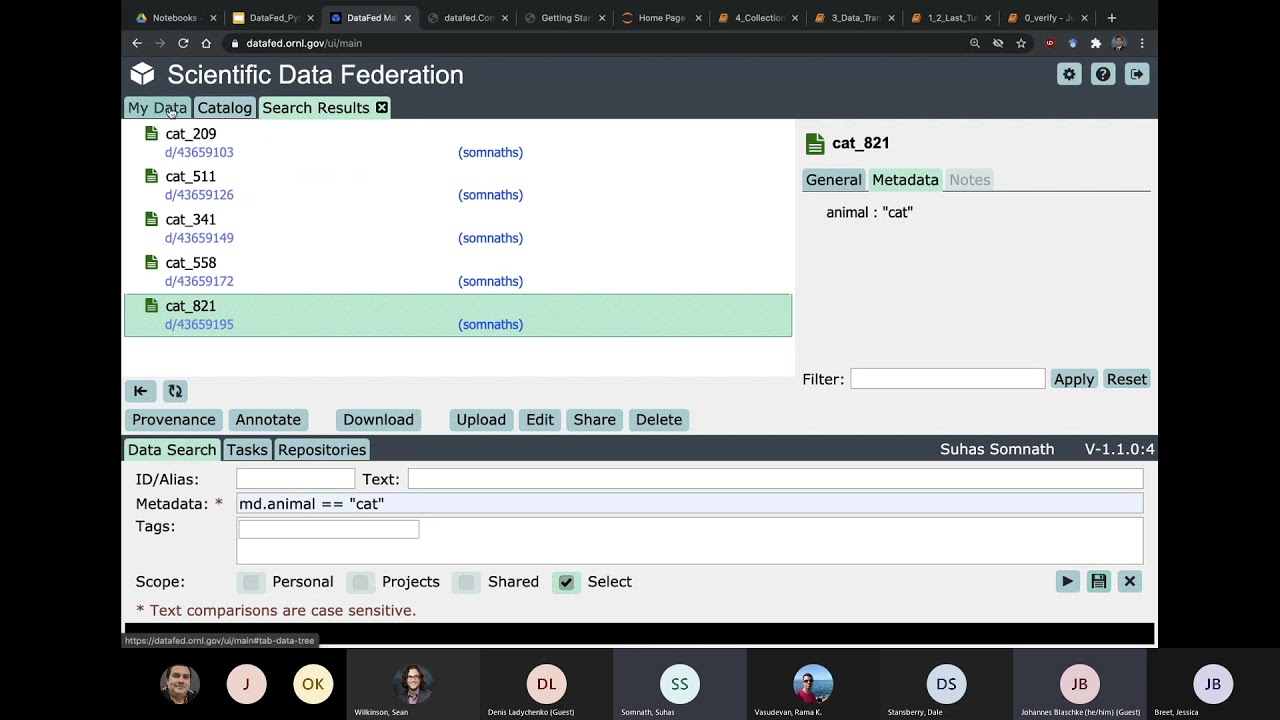
Task: Click the Tags input field
Action: 328,529
